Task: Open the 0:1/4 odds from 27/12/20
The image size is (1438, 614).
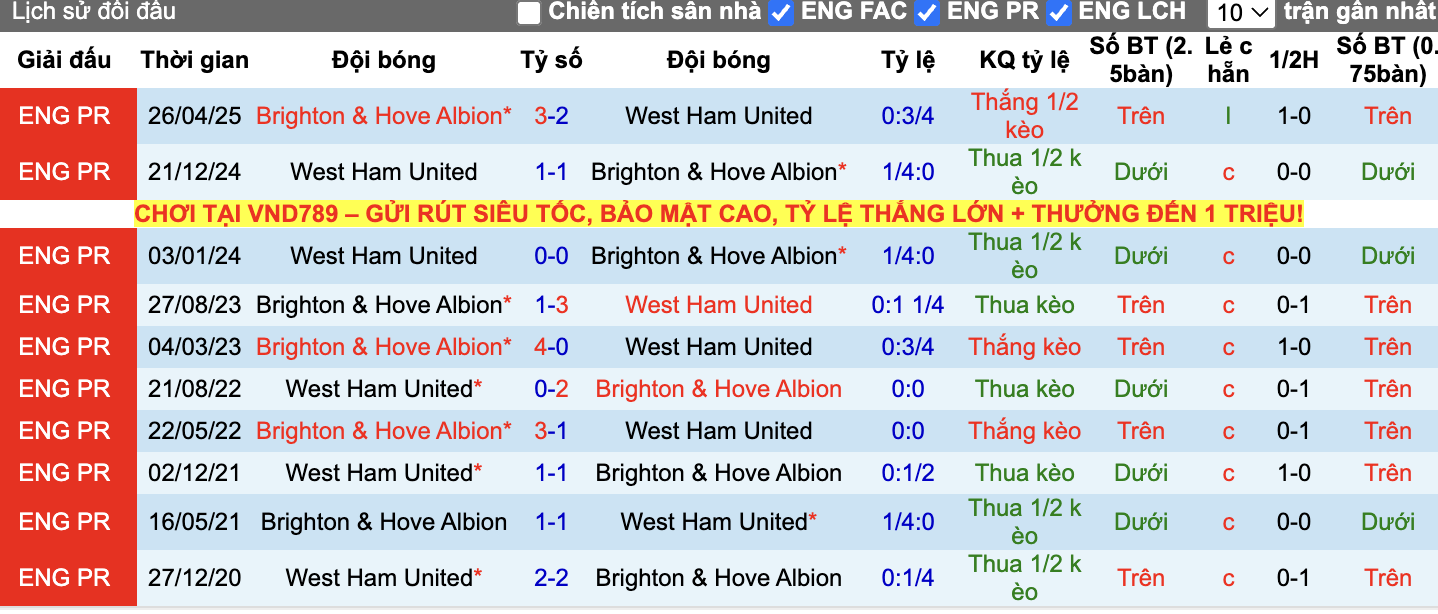Action: 907,577
